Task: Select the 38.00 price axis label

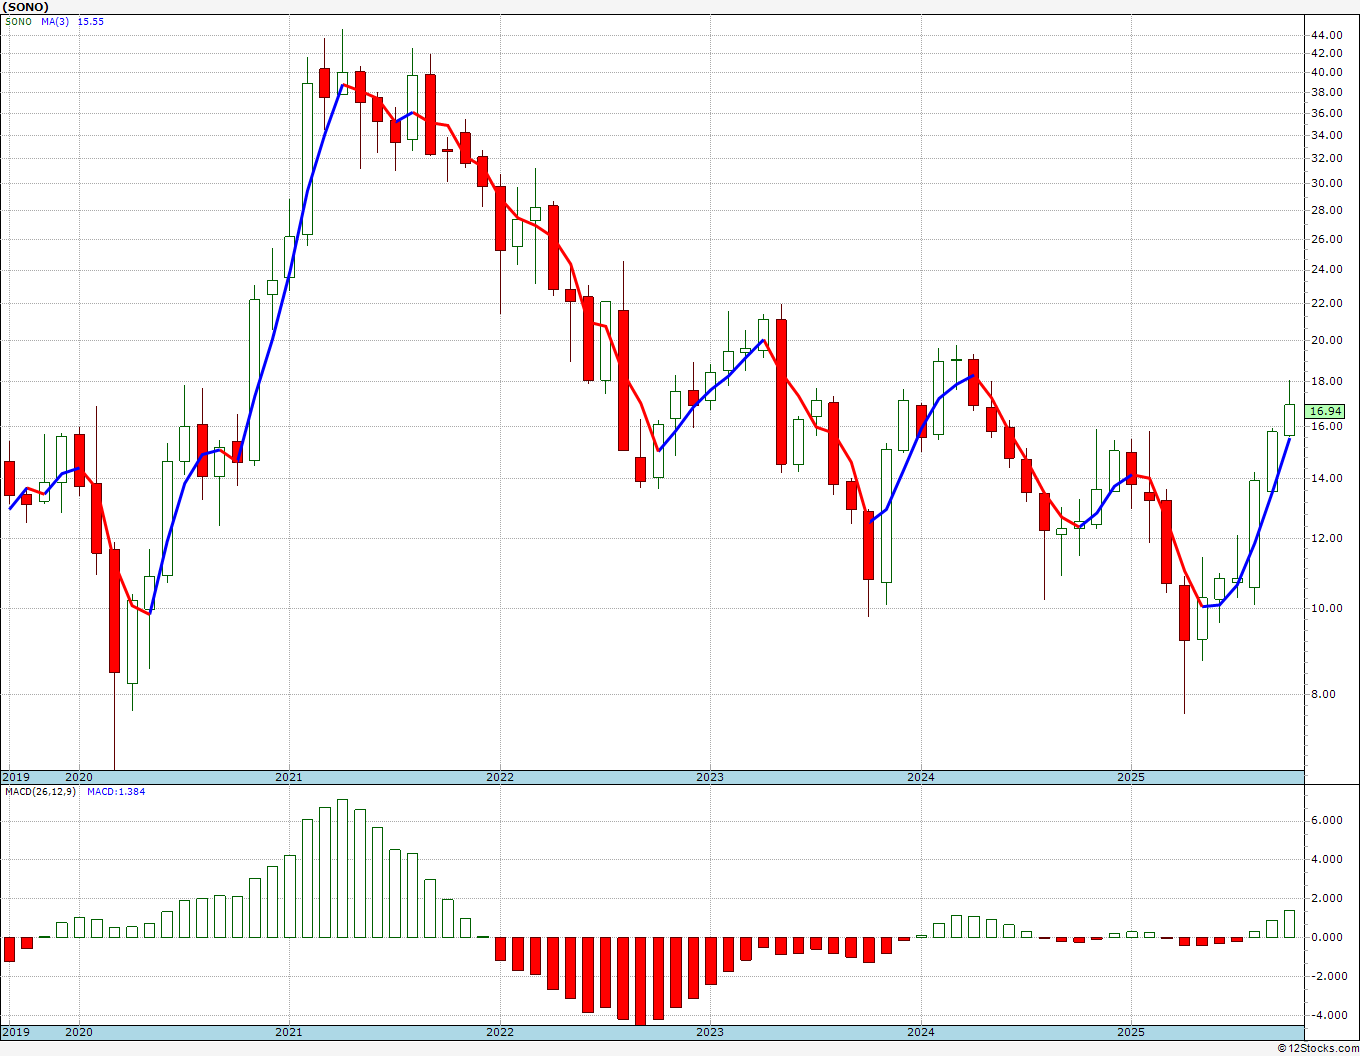Action: pyautogui.click(x=1326, y=92)
